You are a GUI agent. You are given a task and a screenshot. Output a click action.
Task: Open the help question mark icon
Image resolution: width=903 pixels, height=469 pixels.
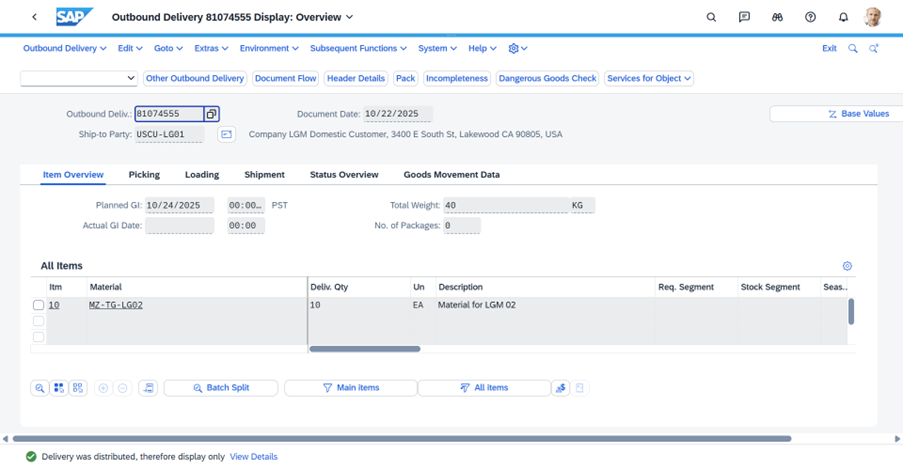pos(810,17)
